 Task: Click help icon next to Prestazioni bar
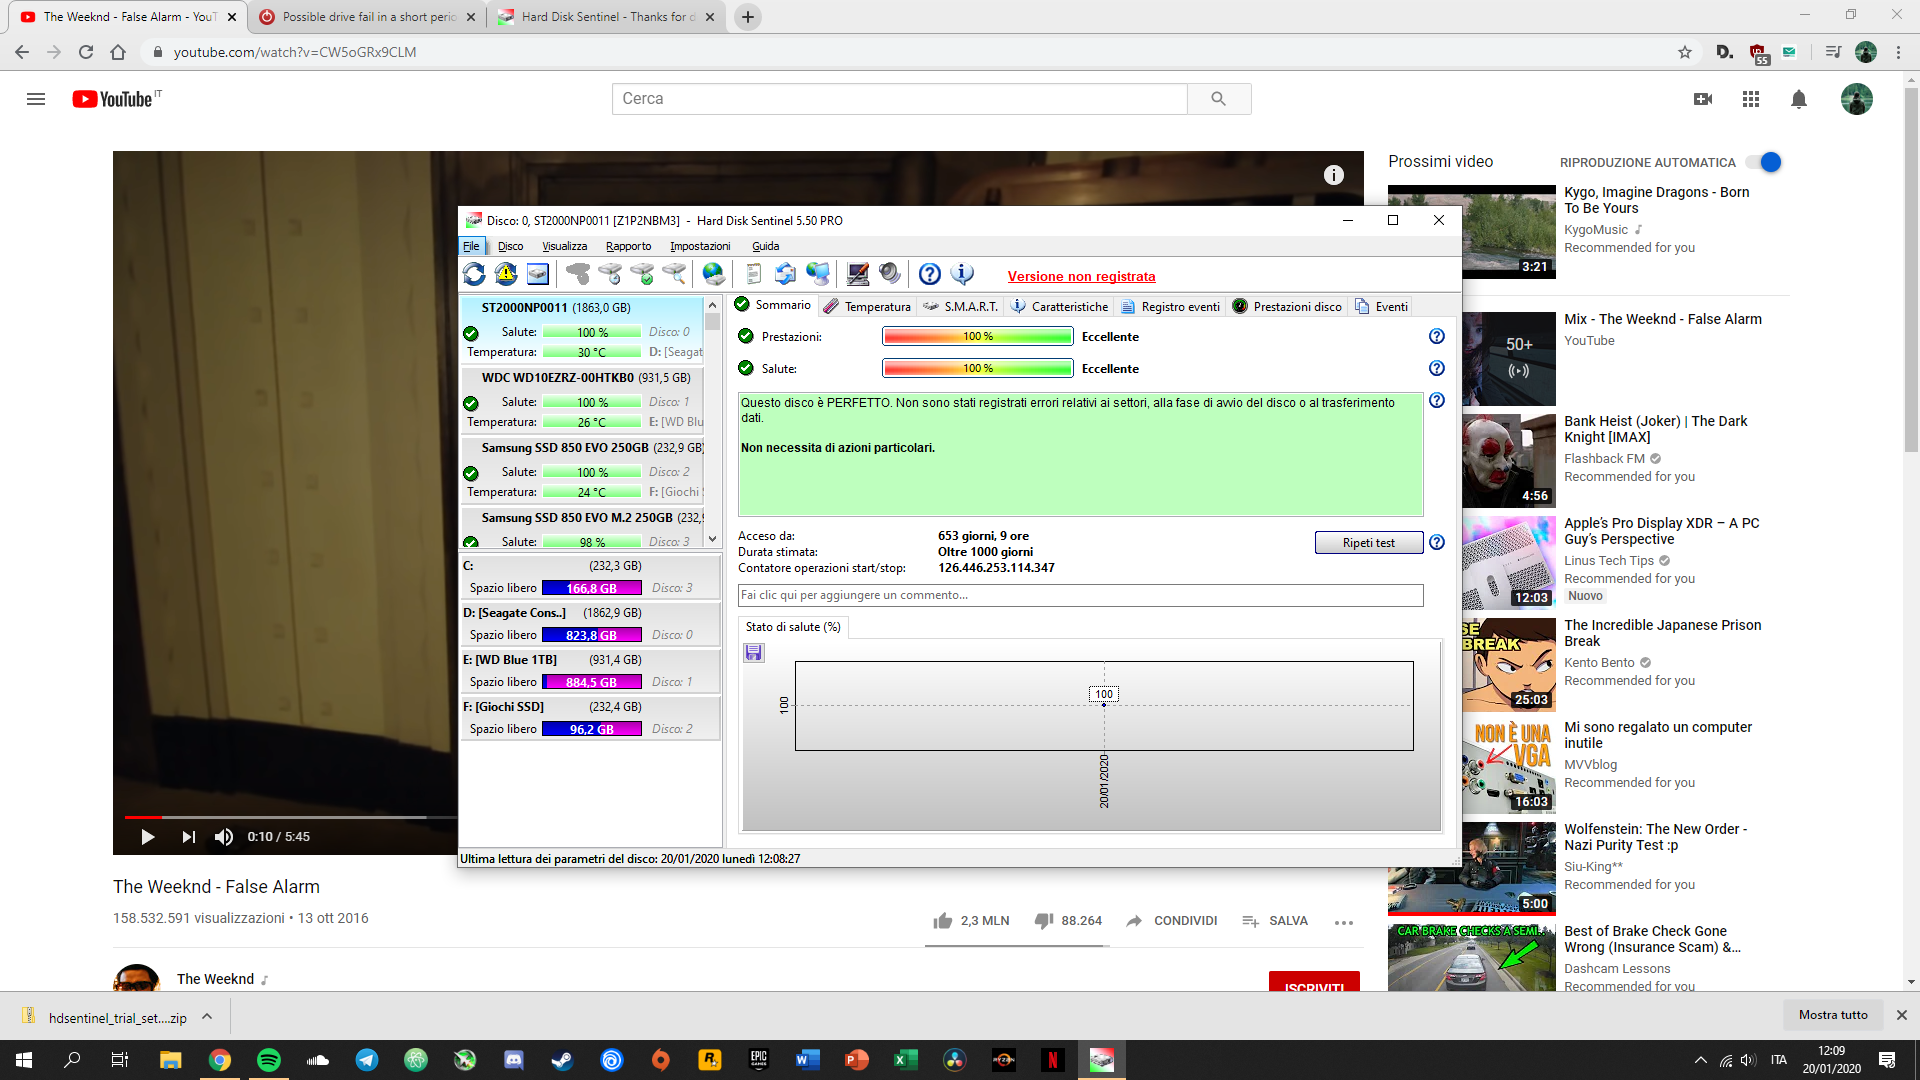click(1437, 337)
